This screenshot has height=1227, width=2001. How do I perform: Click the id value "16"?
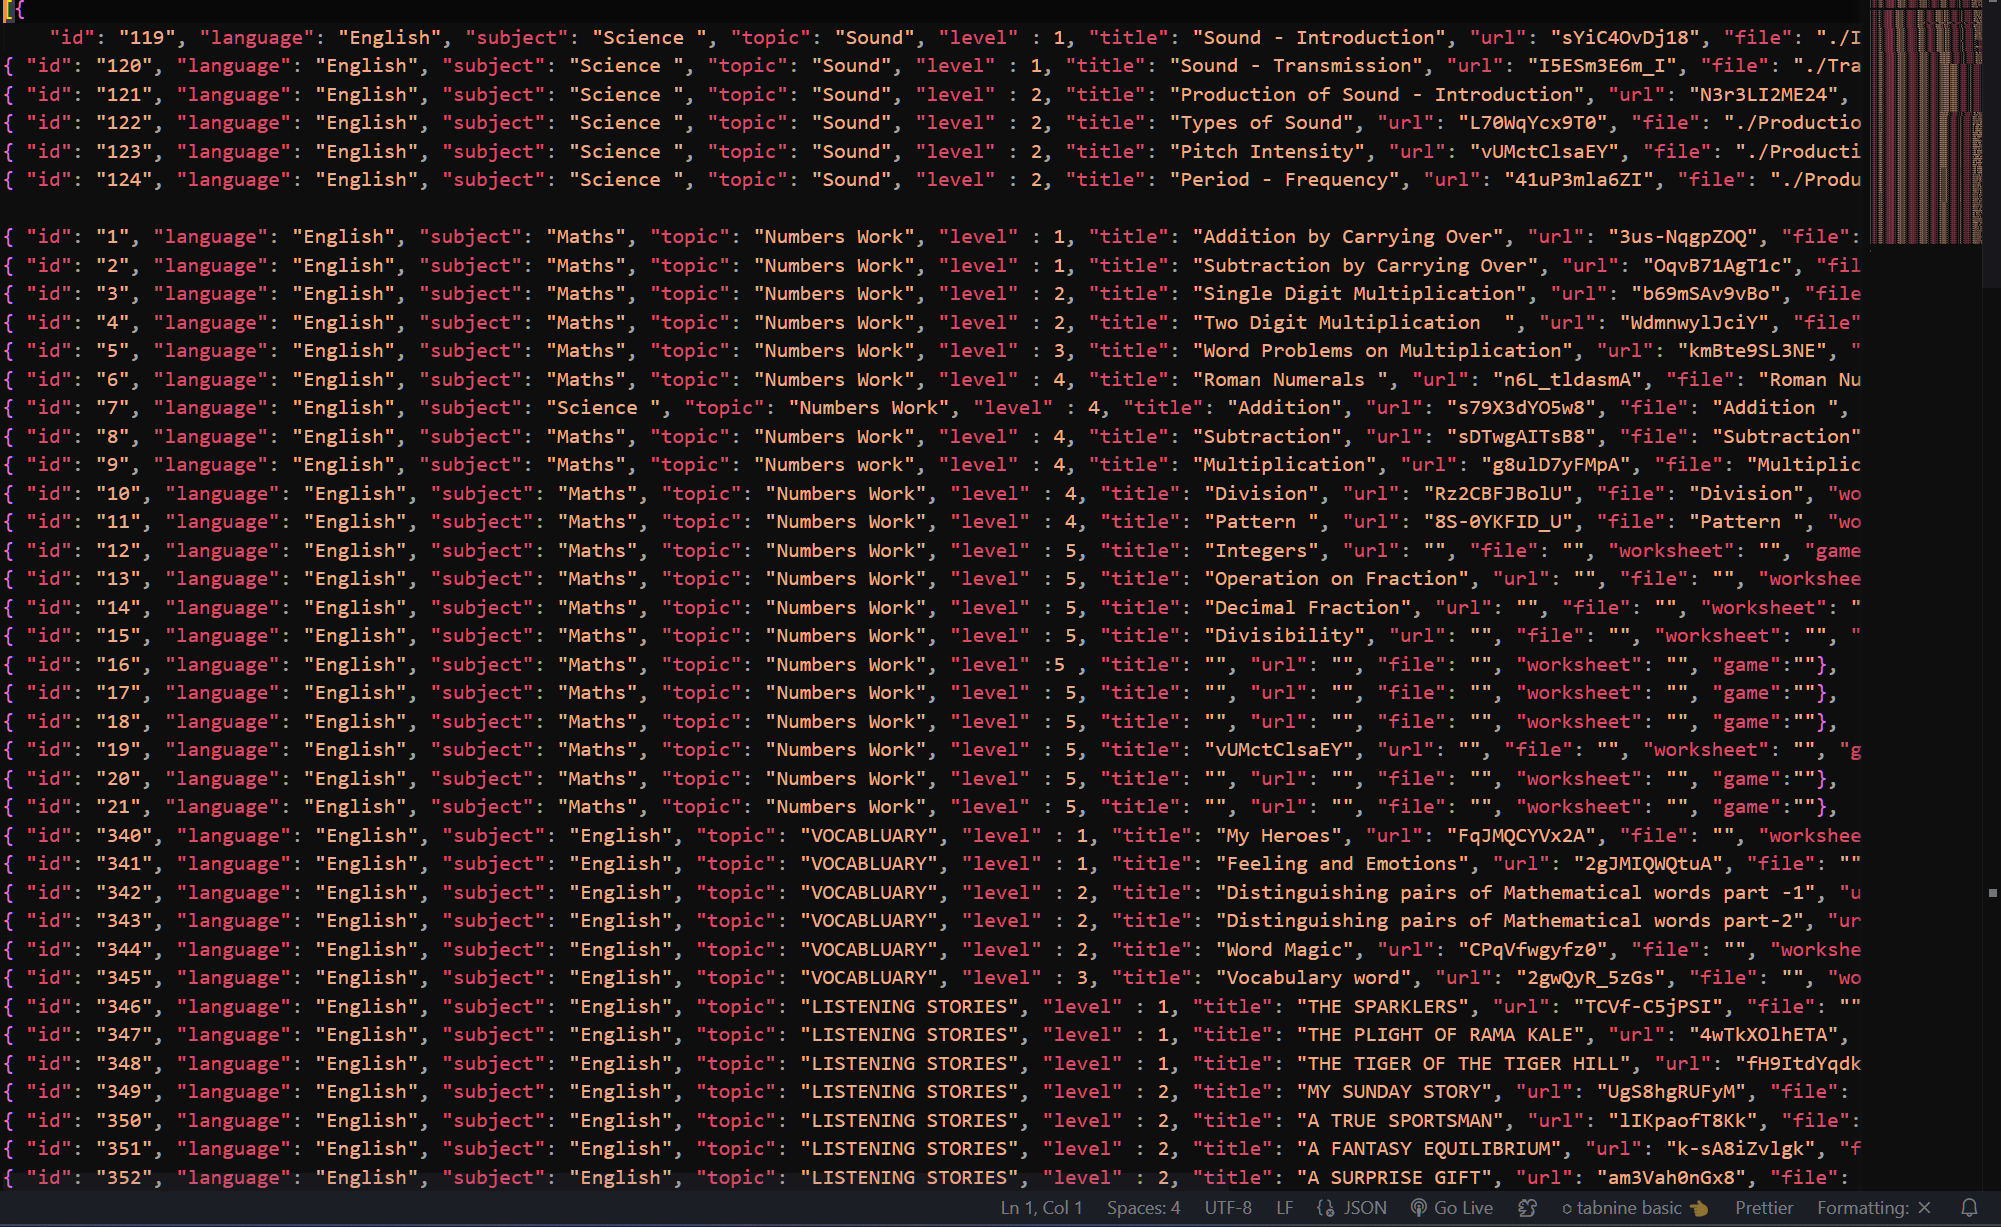coord(118,665)
